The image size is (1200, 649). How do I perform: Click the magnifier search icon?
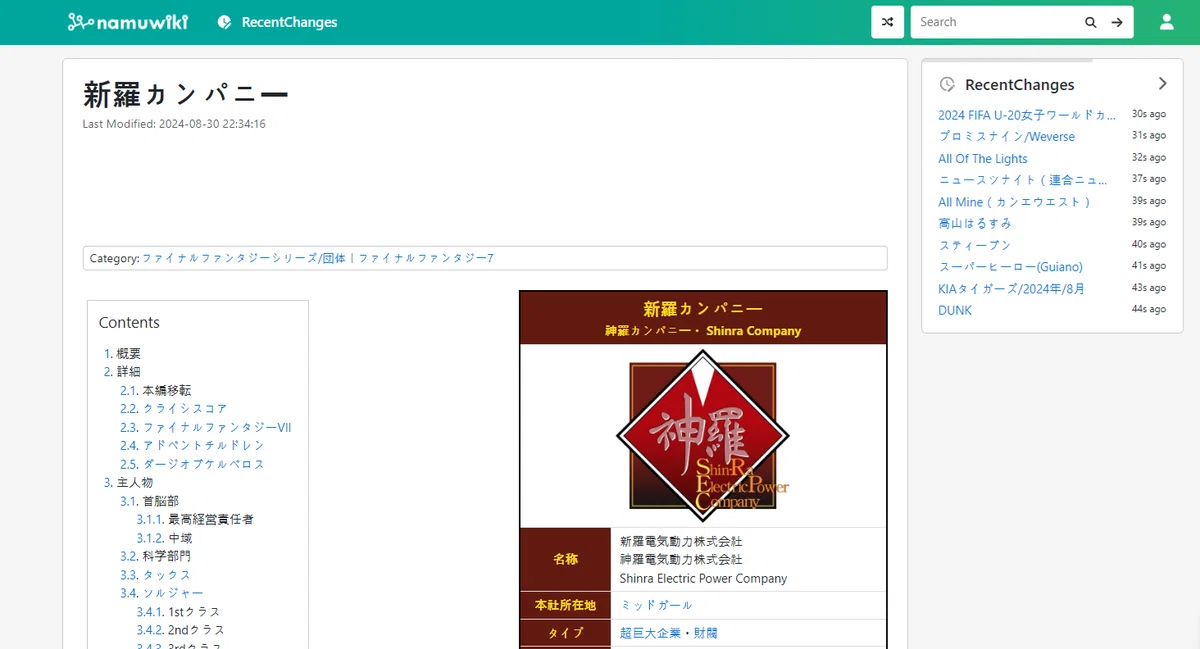coord(1091,22)
